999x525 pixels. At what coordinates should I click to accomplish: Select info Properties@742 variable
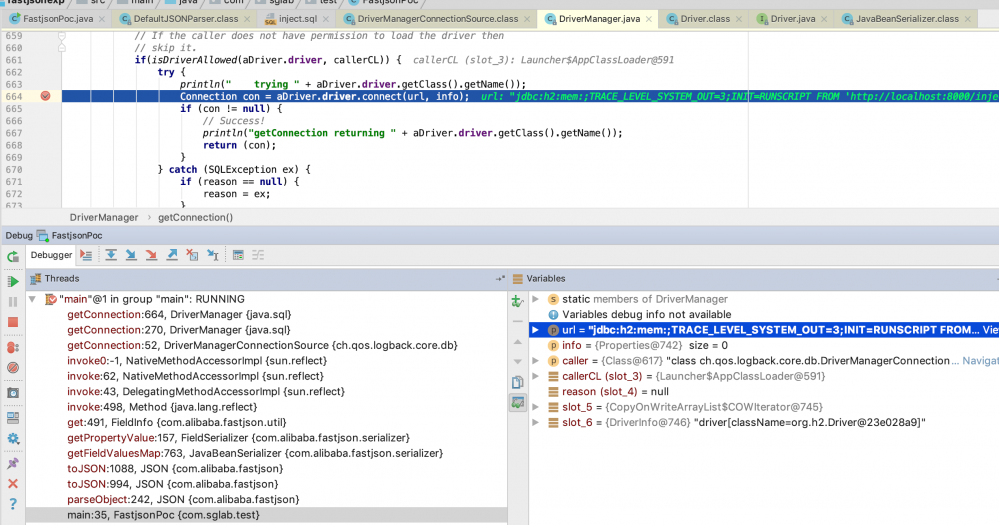(x=638, y=345)
